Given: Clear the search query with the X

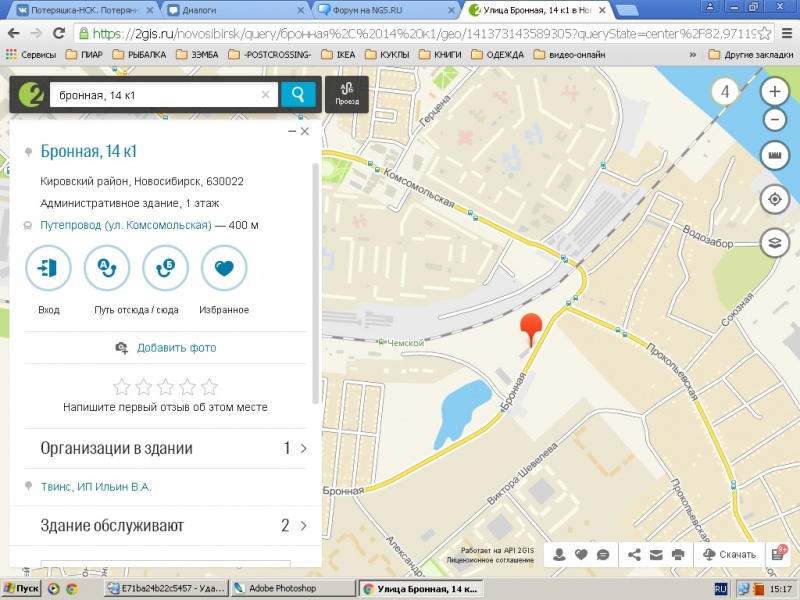Looking at the screenshot, I should pos(265,94).
